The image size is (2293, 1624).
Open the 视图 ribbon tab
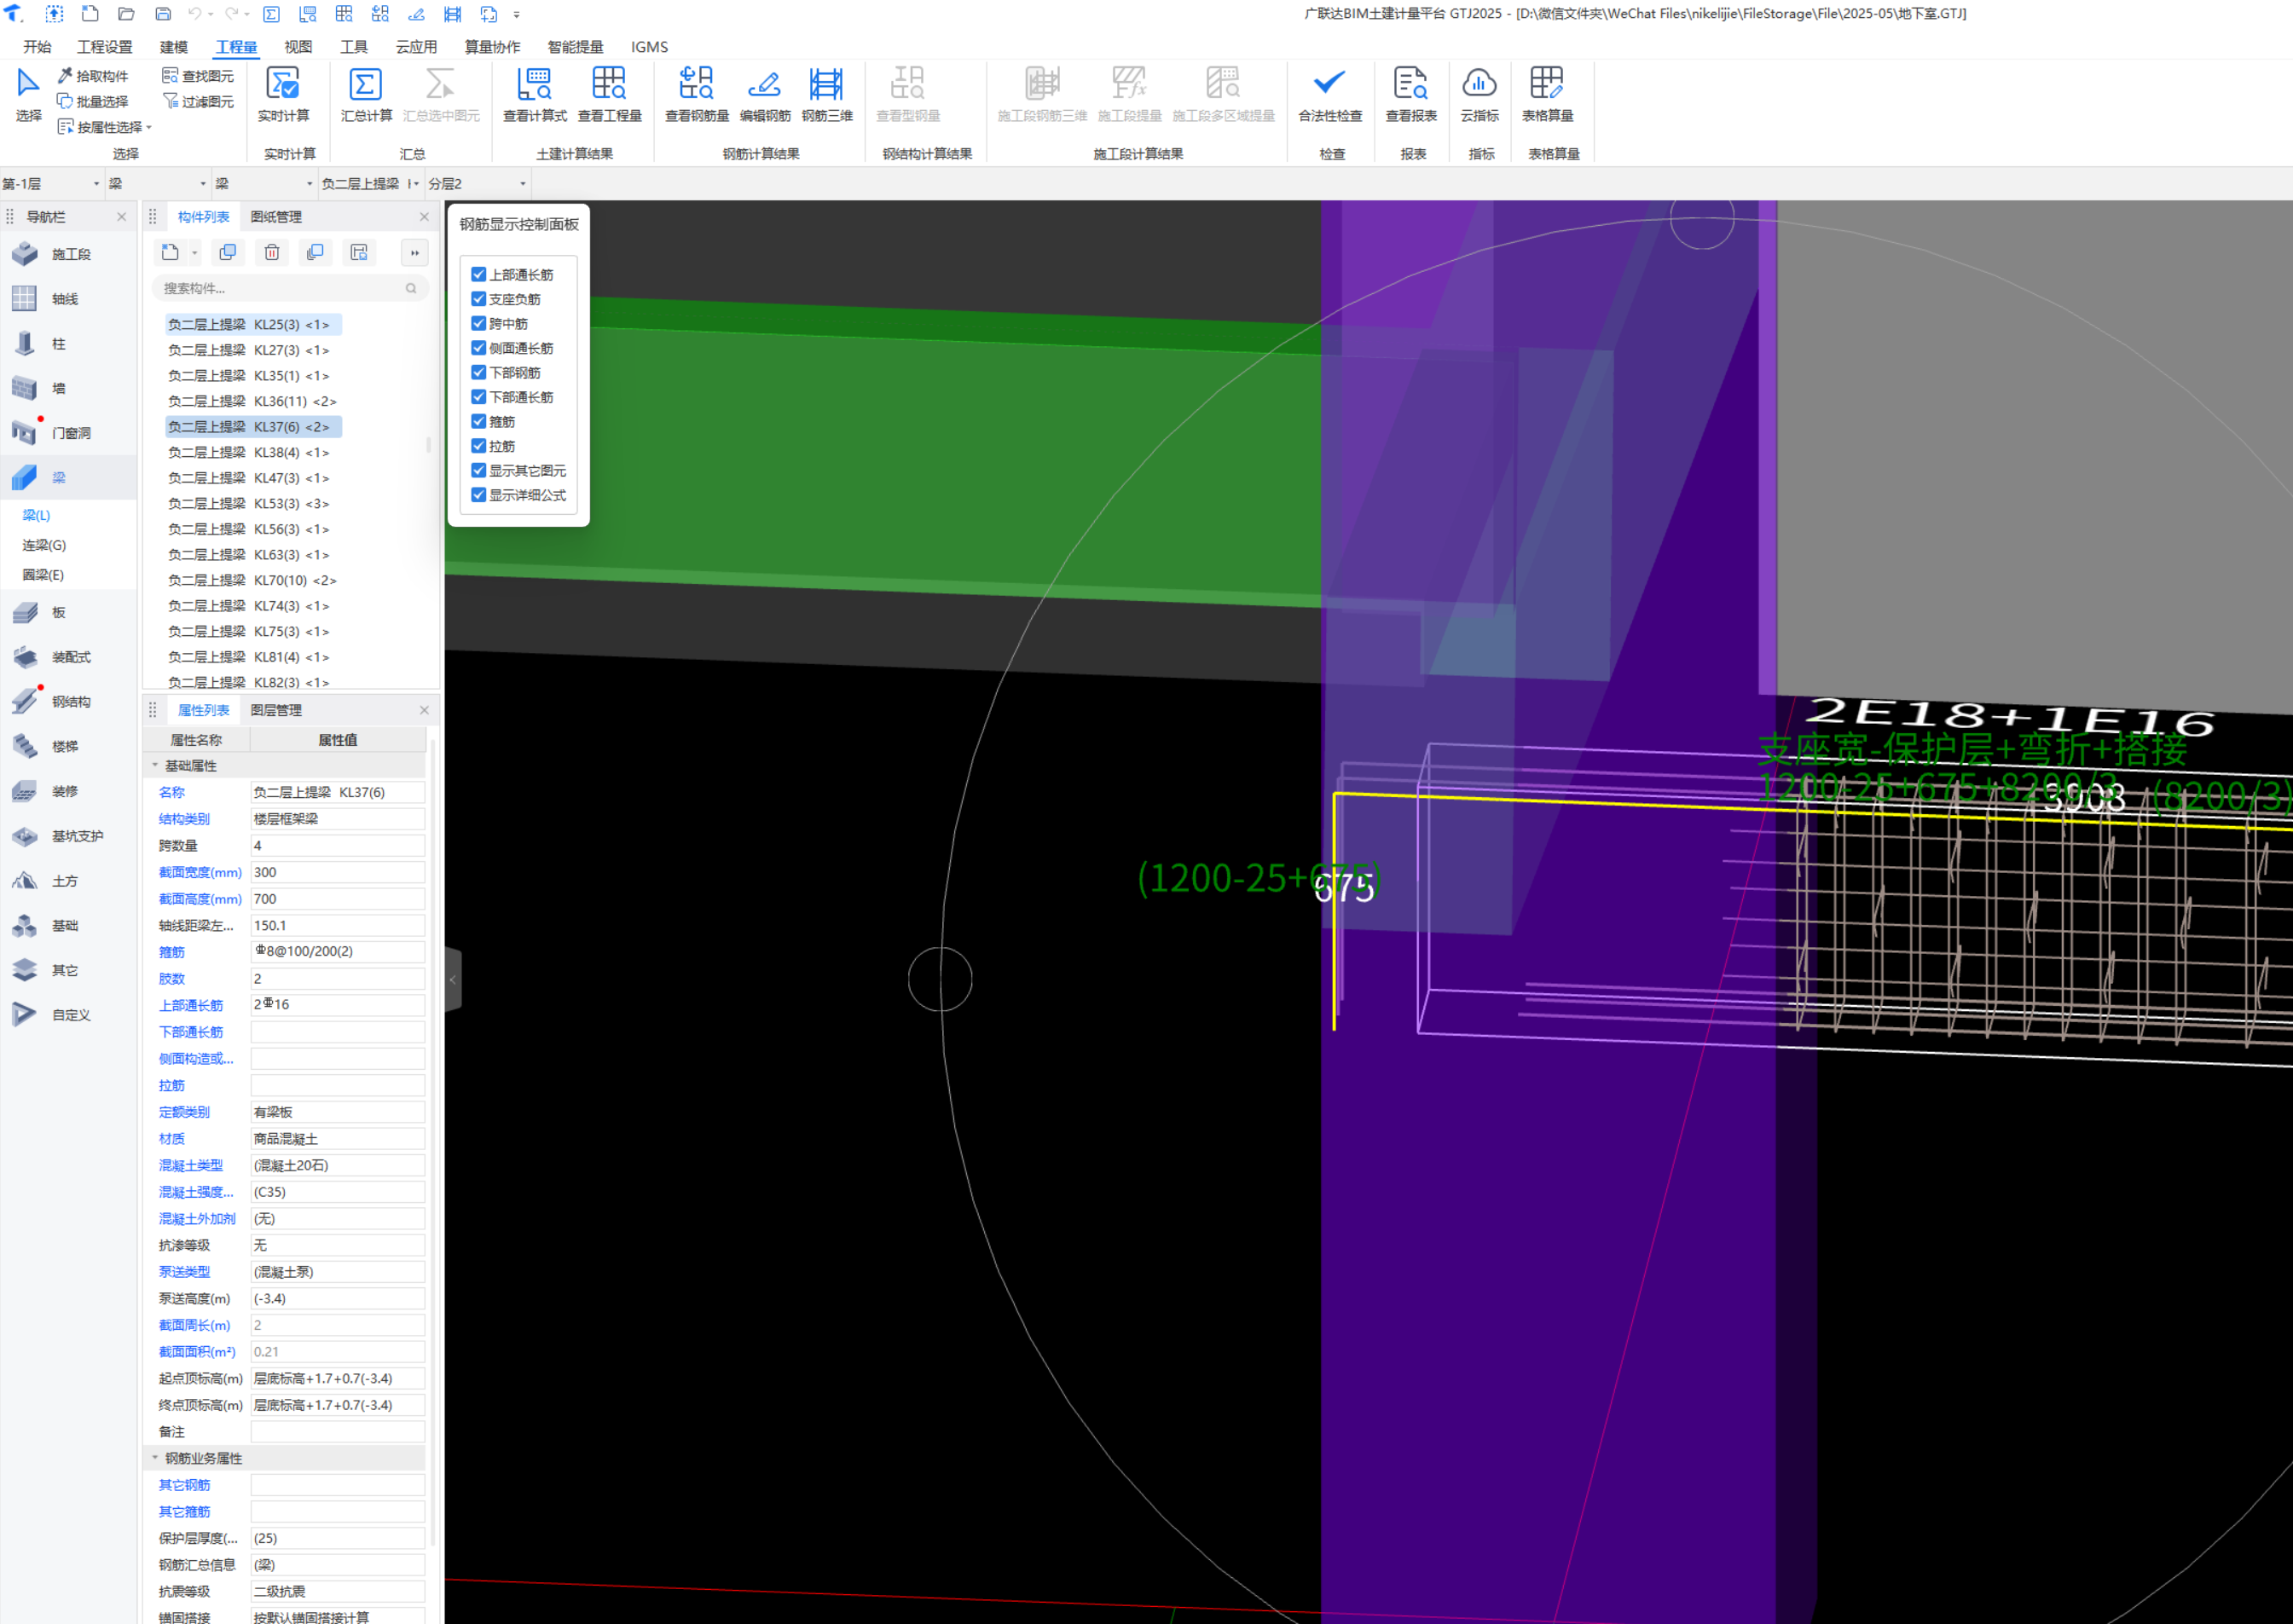click(298, 47)
